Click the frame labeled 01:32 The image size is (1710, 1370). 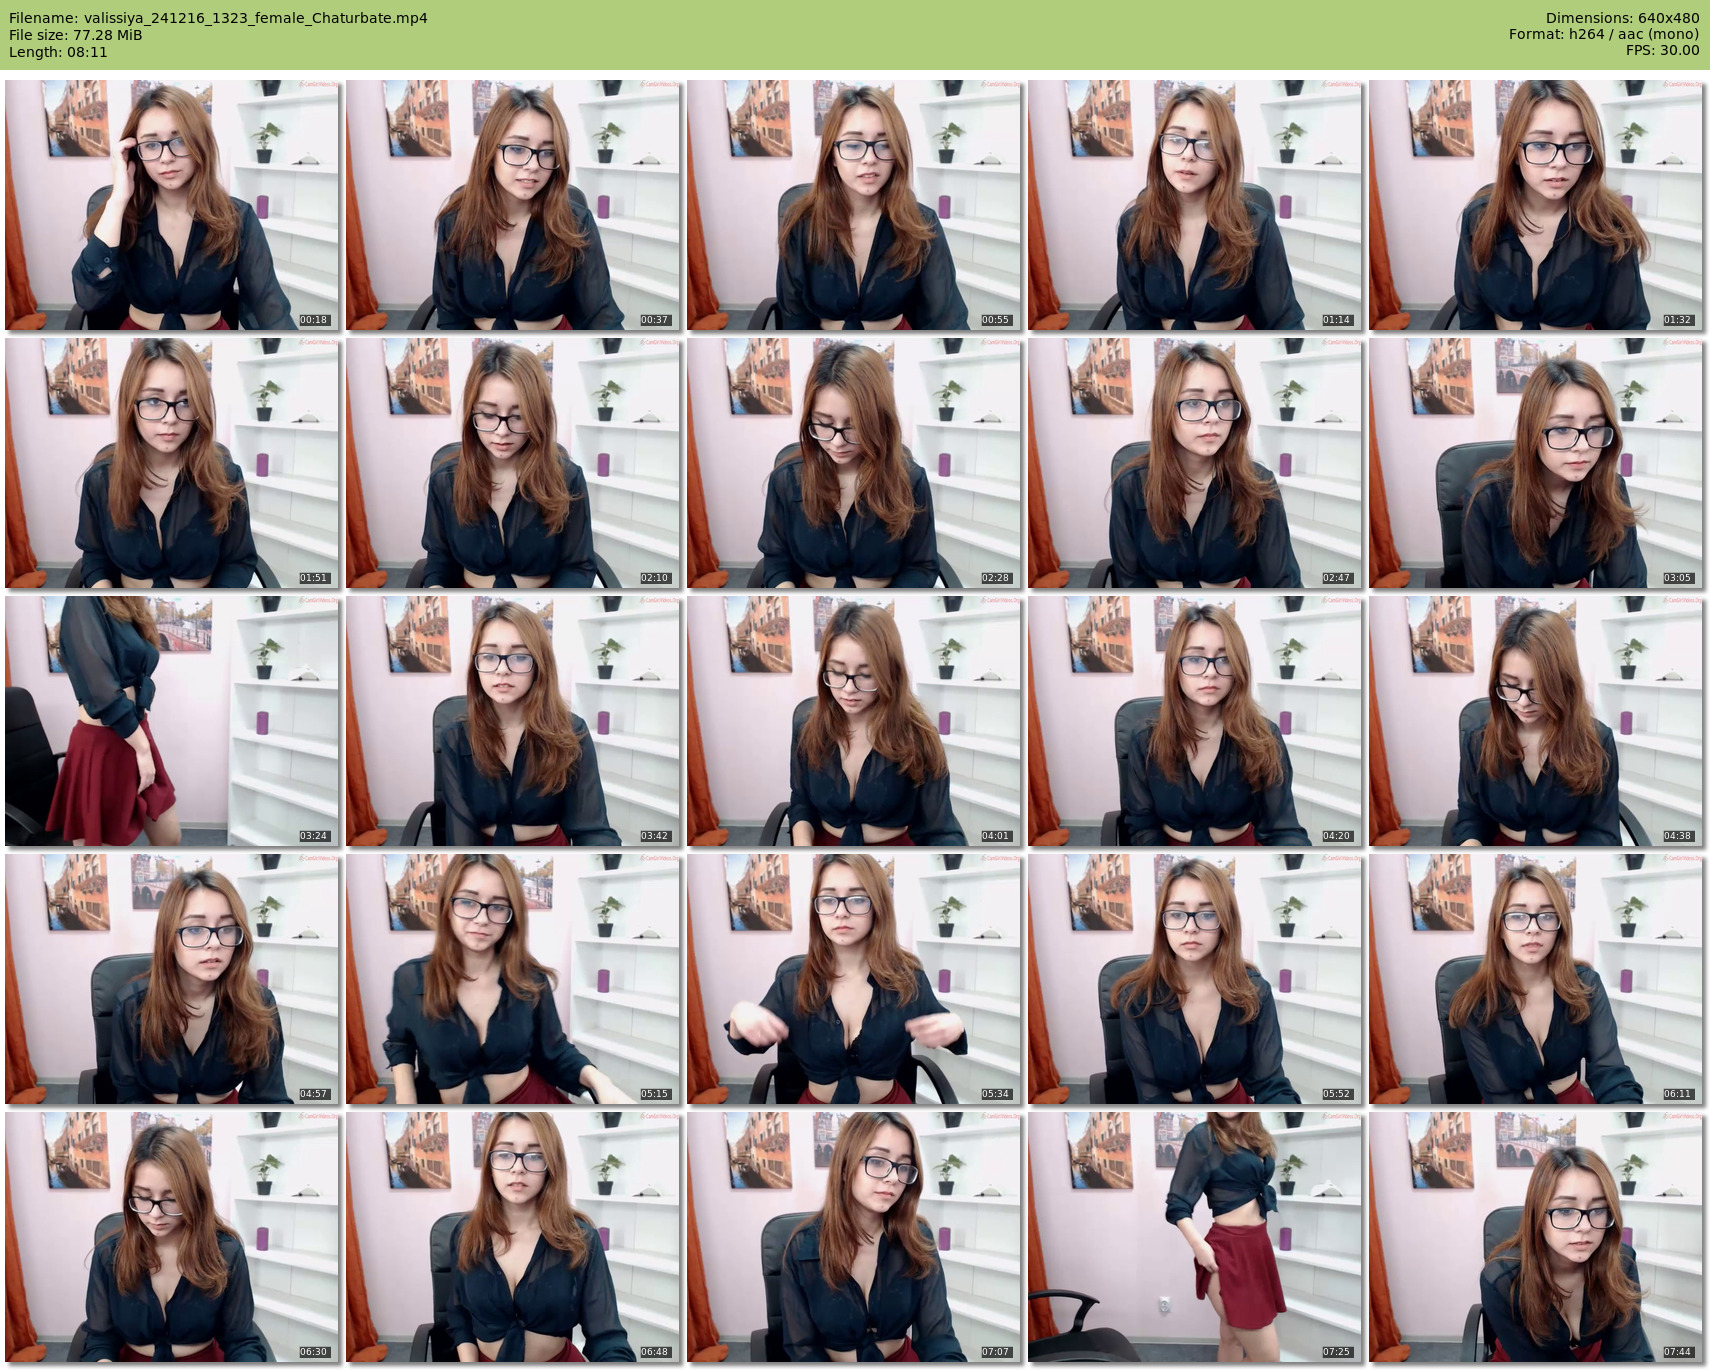1536,205
